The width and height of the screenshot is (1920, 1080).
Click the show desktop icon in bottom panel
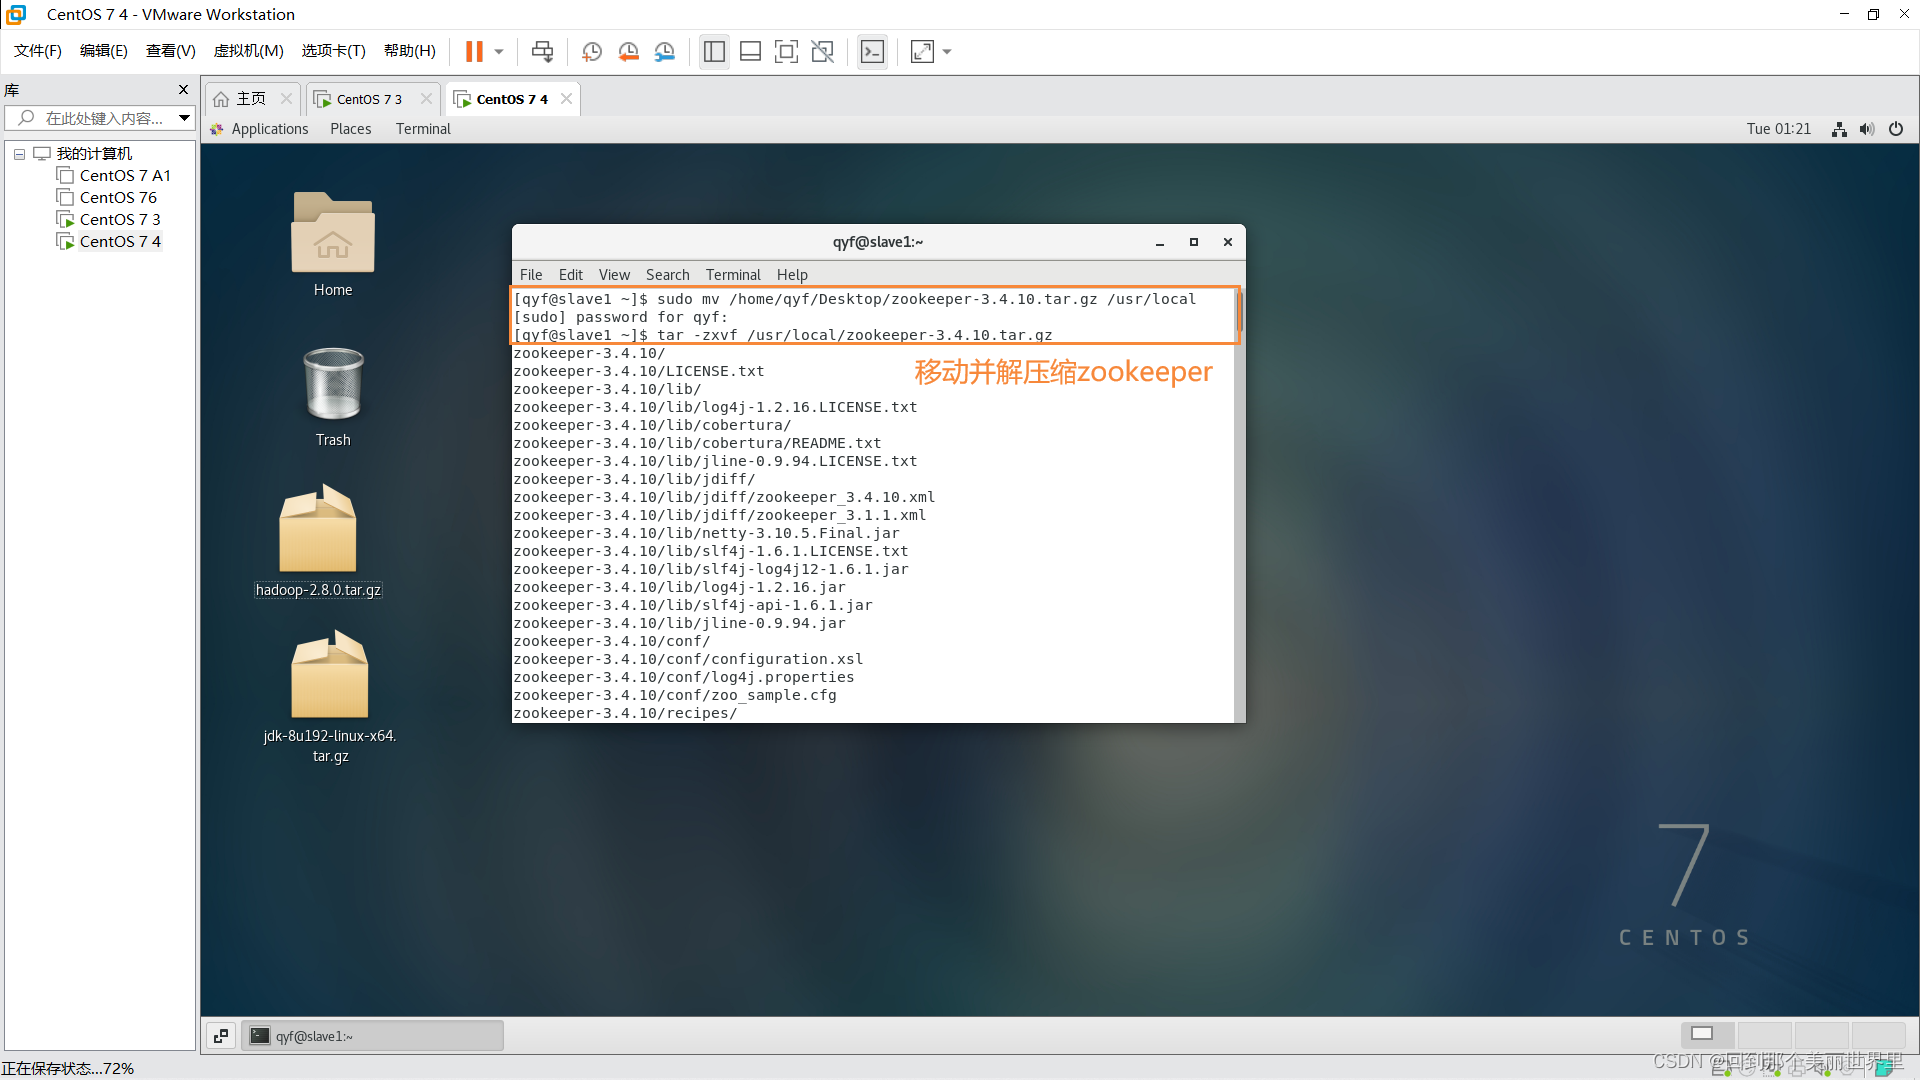coord(221,1036)
